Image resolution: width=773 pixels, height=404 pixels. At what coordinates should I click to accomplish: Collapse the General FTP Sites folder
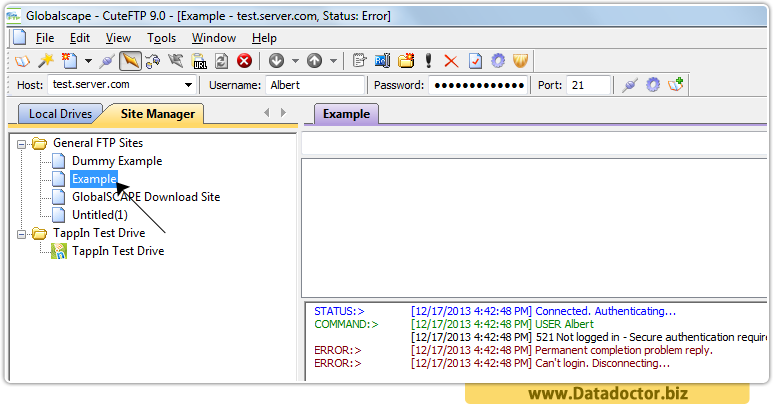click(21, 144)
